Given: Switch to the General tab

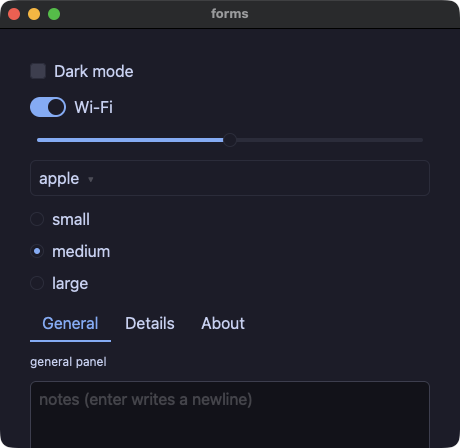Looking at the screenshot, I should (x=70, y=324).
